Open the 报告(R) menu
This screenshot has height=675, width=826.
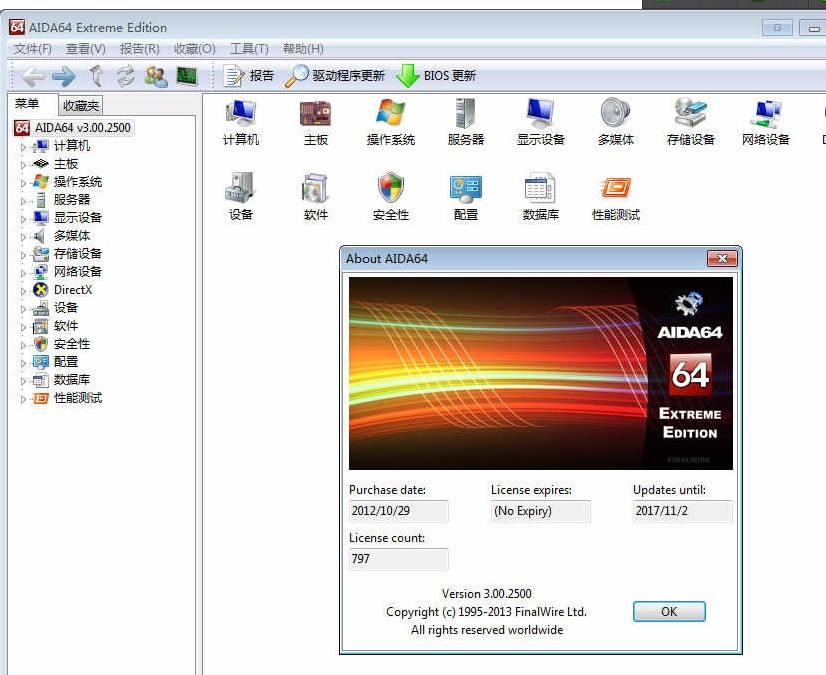pyautogui.click(x=140, y=49)
